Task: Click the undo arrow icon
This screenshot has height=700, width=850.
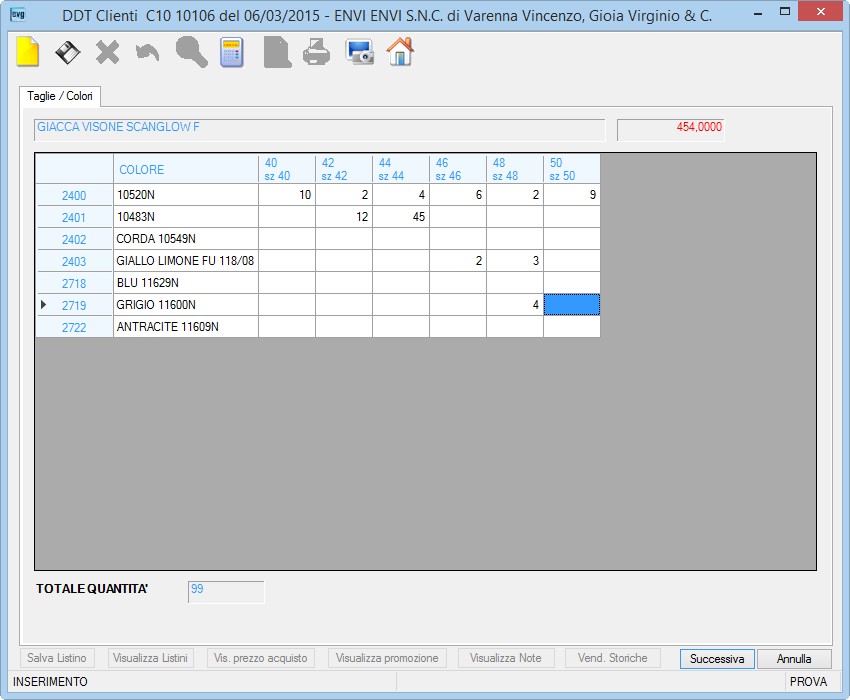Action: click(x=147, y=53)
